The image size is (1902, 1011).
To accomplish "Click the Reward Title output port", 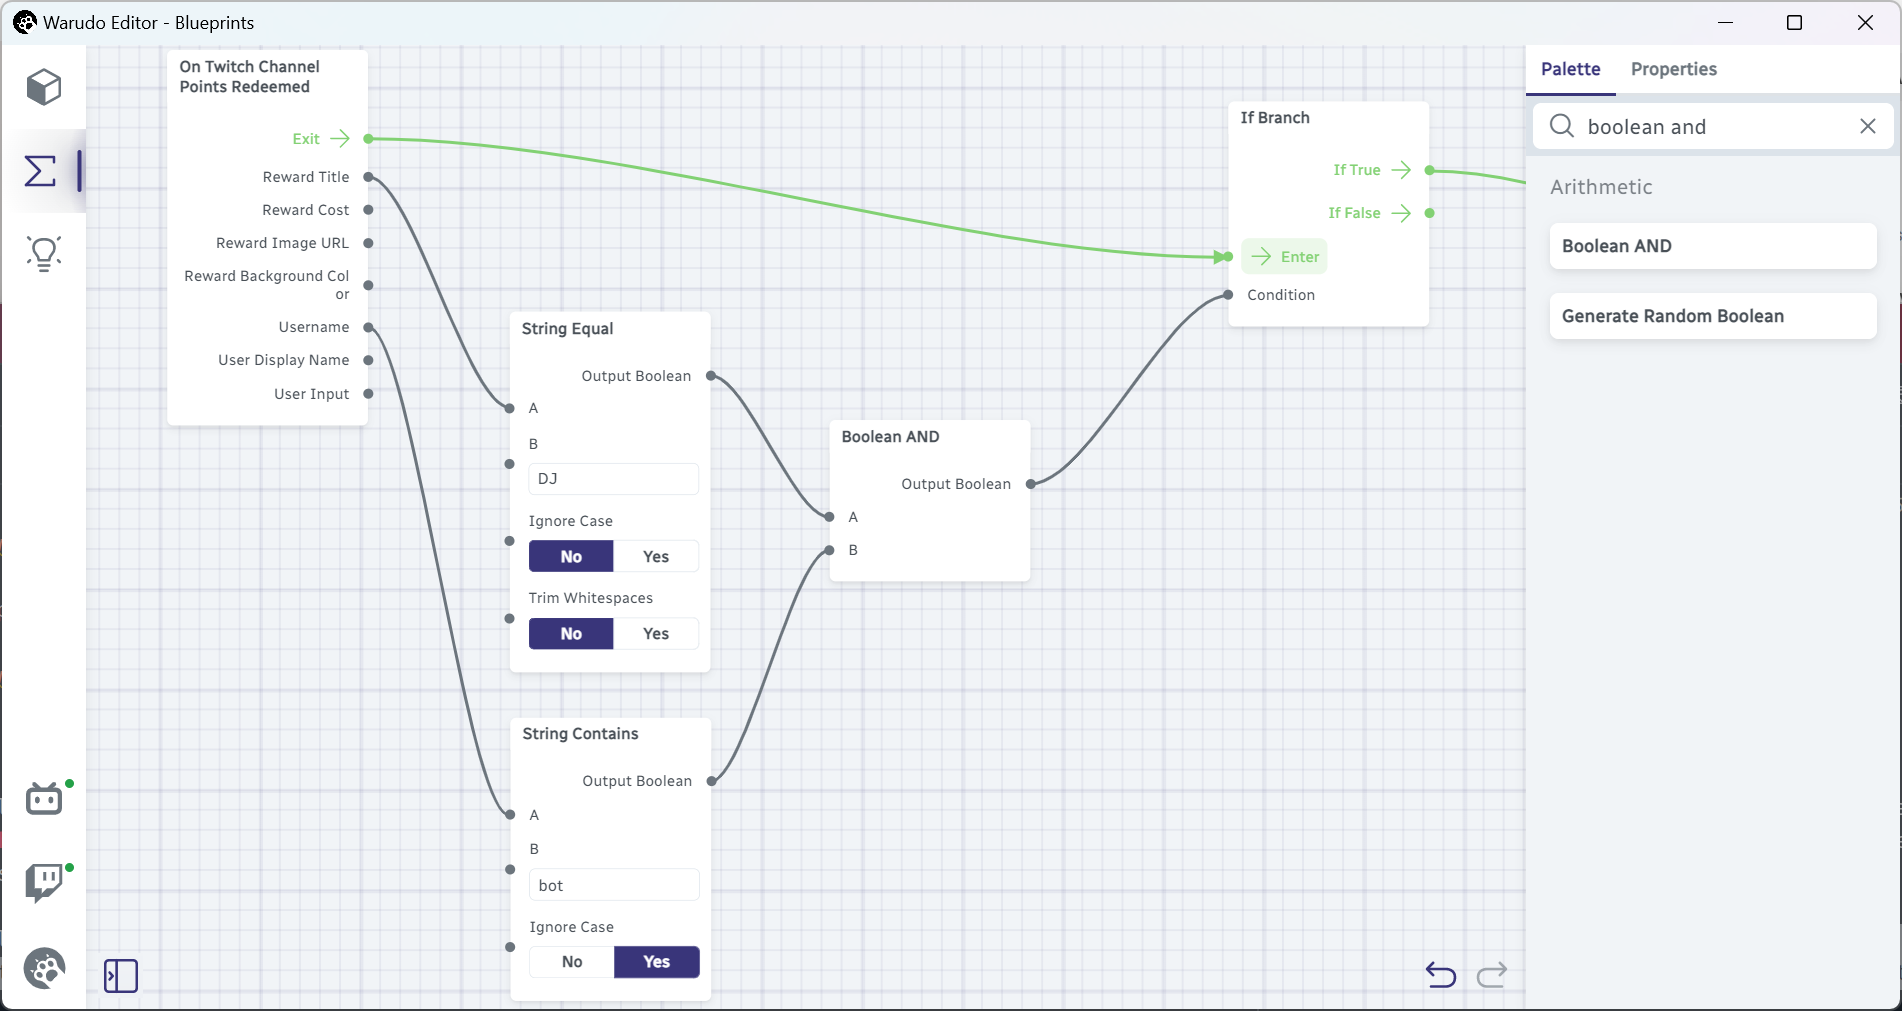I will pos(369,177).
